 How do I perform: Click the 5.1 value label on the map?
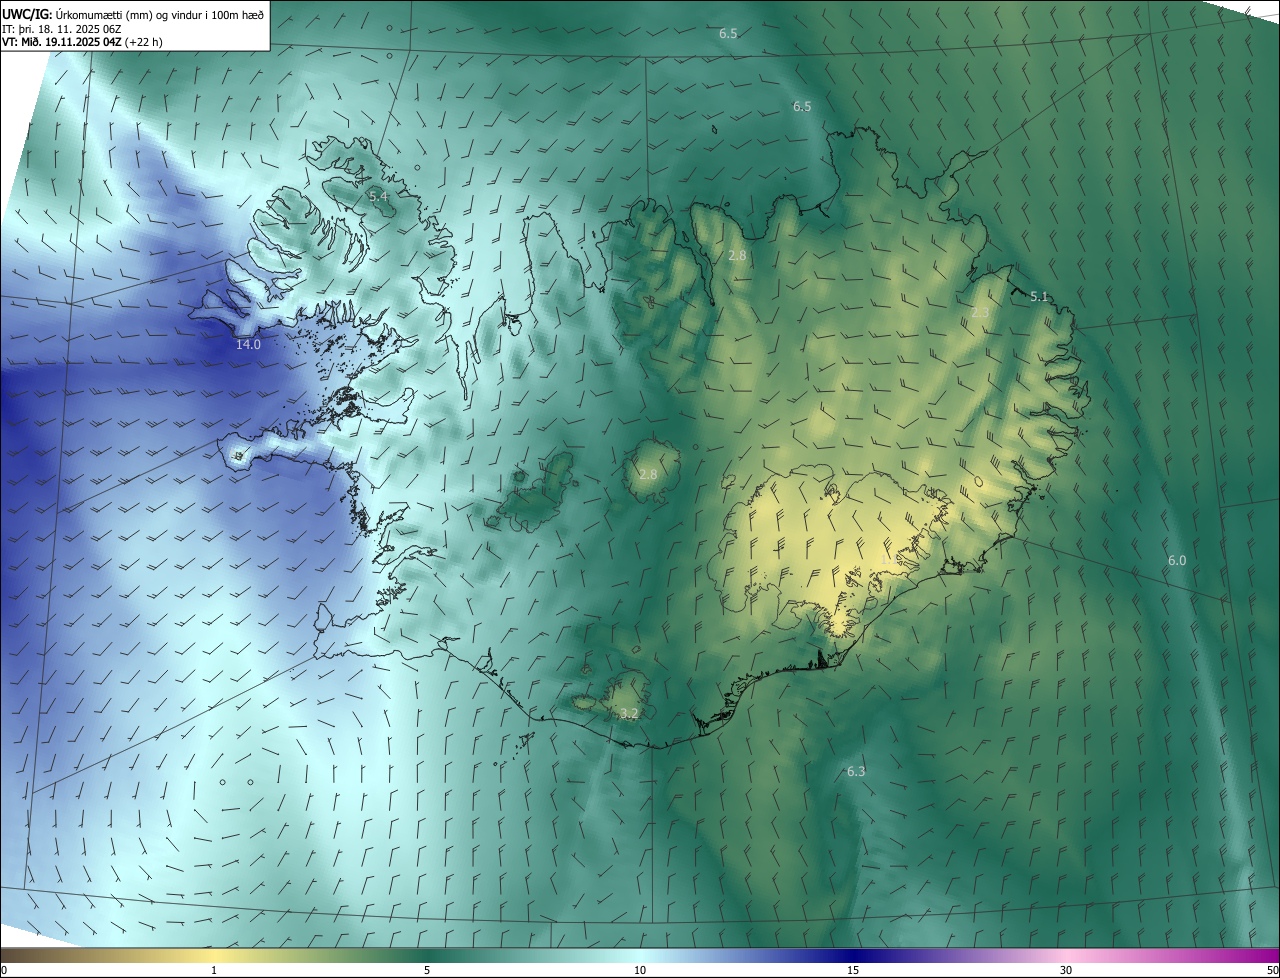pos(1039,297)
